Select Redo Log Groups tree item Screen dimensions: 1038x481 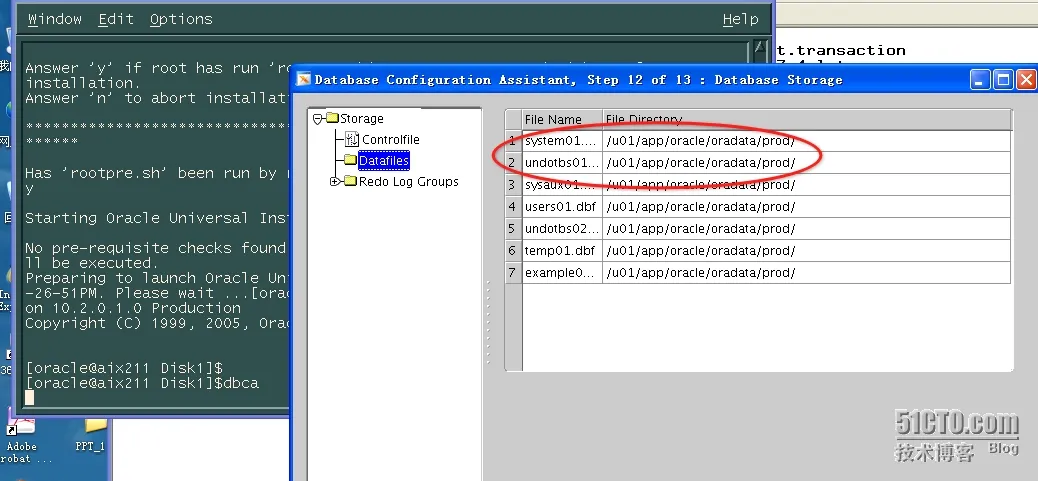[x=408, y=181]
